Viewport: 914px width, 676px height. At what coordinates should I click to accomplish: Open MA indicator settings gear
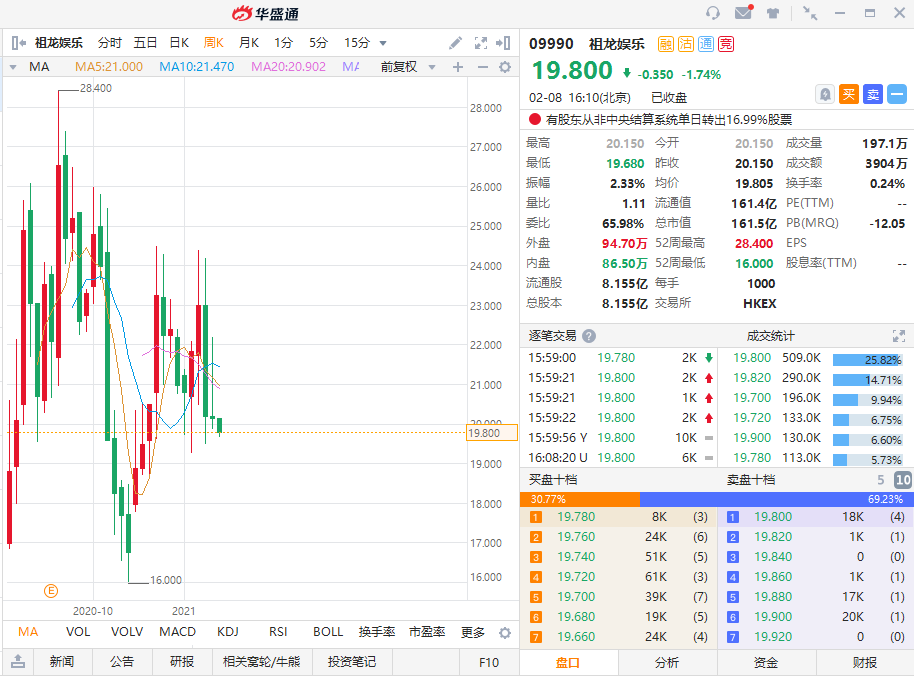(x=505, y=67)
